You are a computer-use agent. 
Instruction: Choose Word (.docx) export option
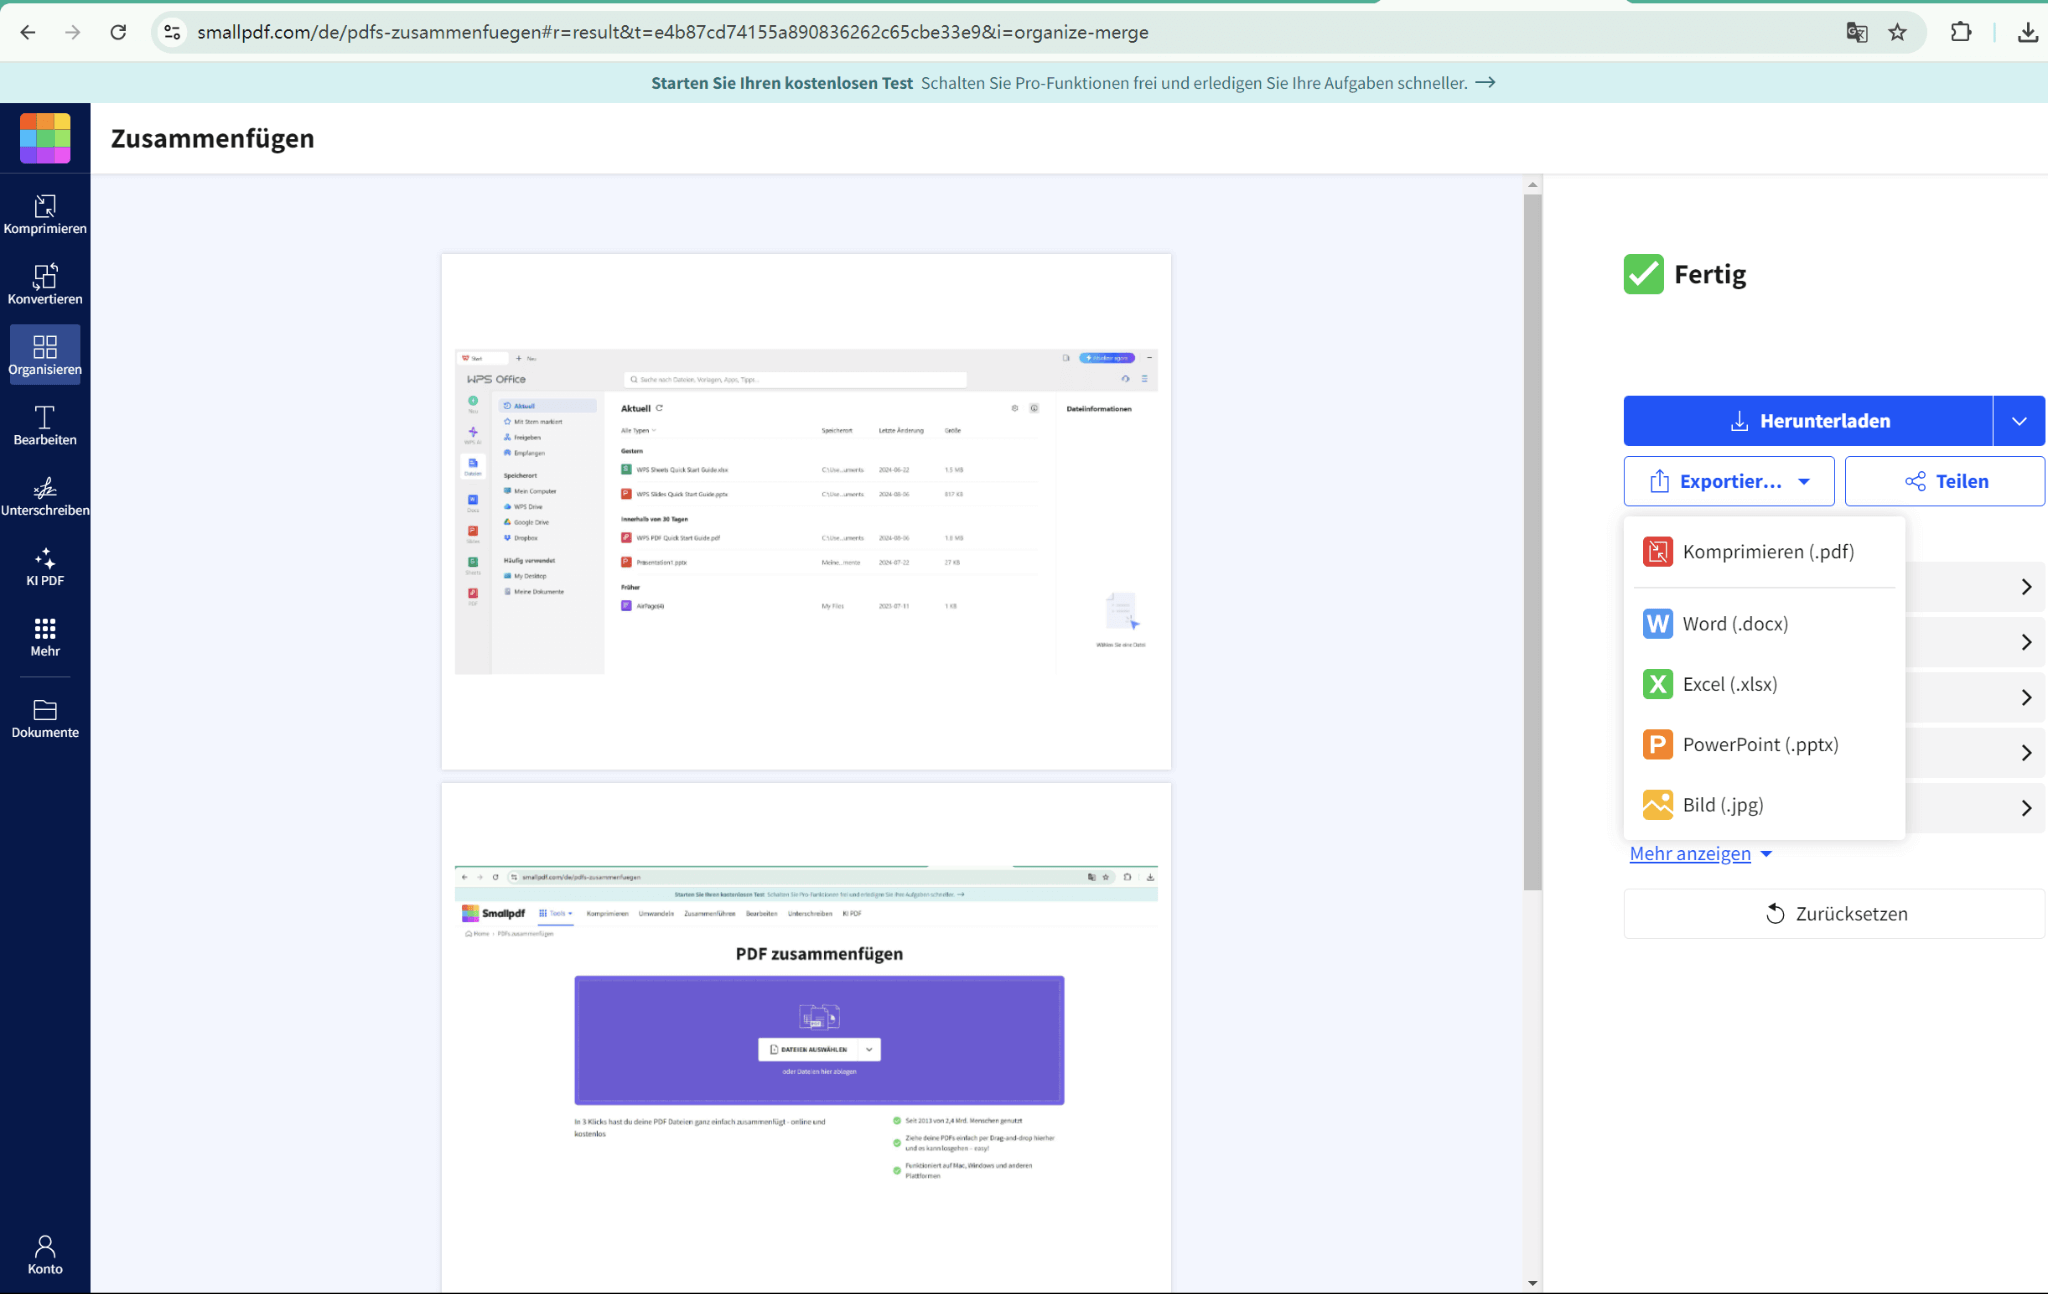click(x=1734, y=624)
